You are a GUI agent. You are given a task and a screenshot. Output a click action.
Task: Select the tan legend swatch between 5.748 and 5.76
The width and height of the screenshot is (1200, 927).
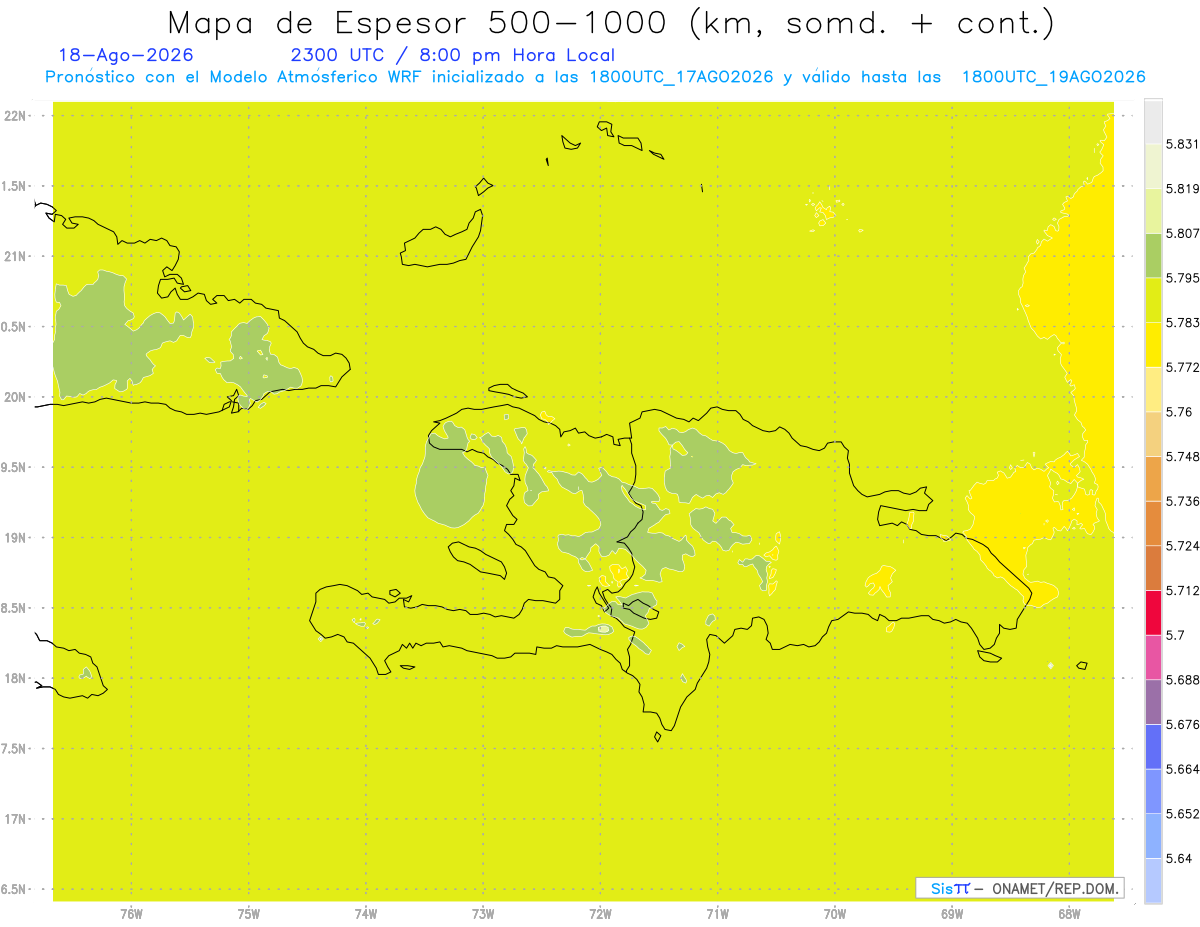tap(1153, 434)
